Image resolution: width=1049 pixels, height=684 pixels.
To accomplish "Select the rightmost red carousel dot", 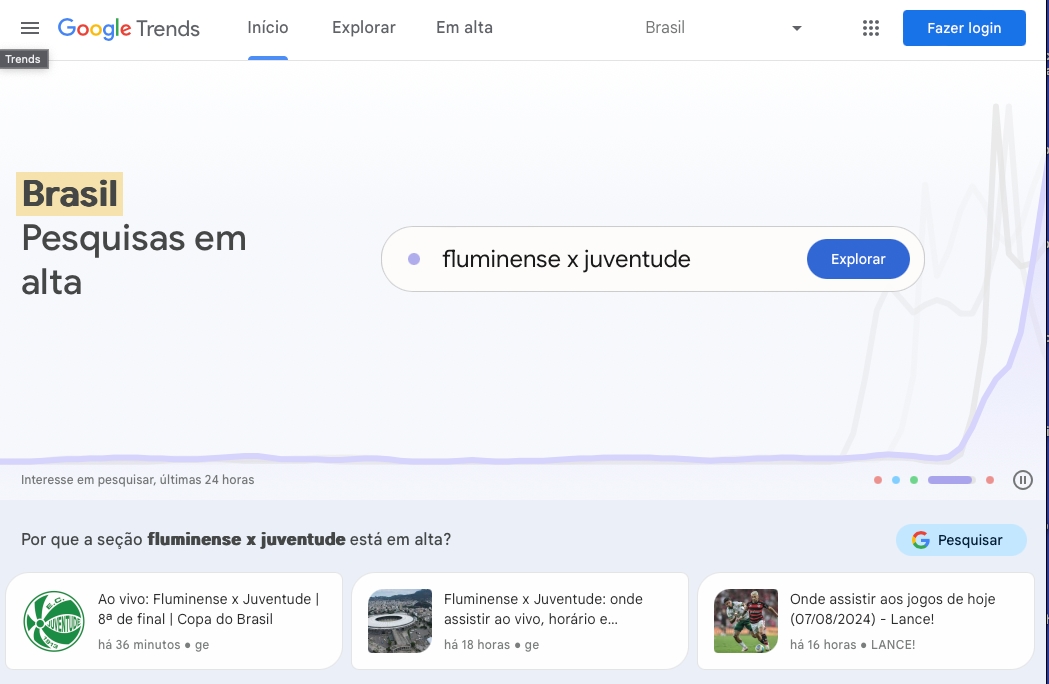I will click(x=990, y=480).
